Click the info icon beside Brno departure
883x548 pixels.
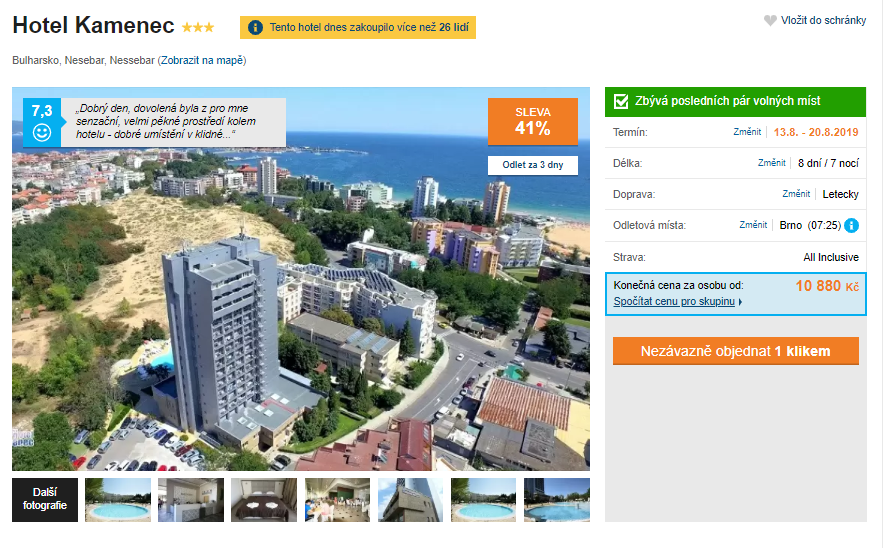click(x=851, y=225)
